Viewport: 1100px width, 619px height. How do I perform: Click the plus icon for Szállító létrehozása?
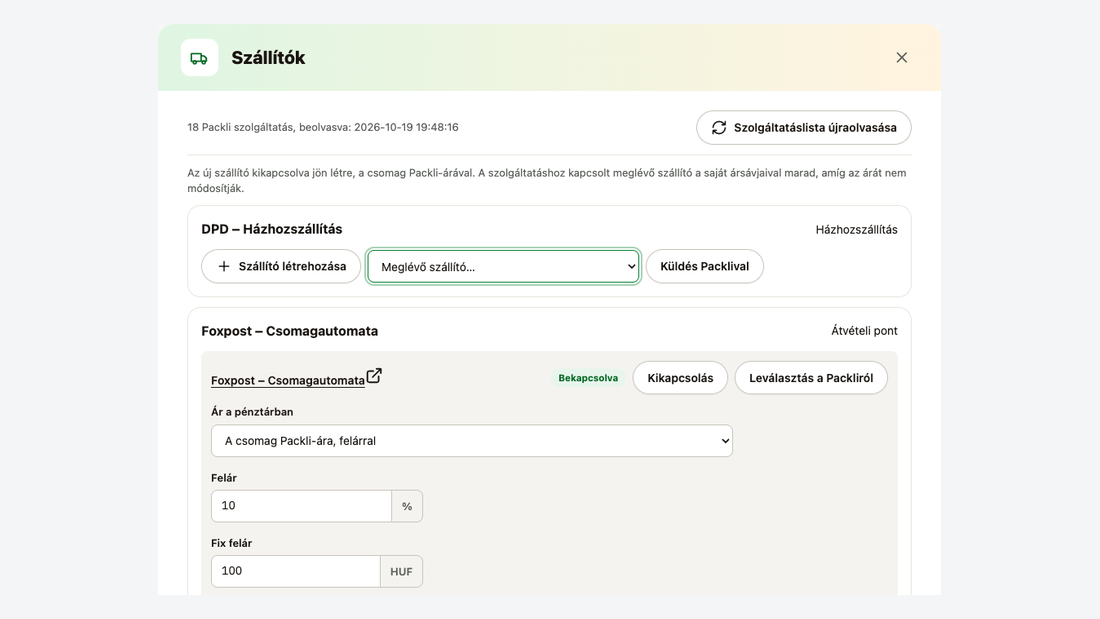(224, 267)
